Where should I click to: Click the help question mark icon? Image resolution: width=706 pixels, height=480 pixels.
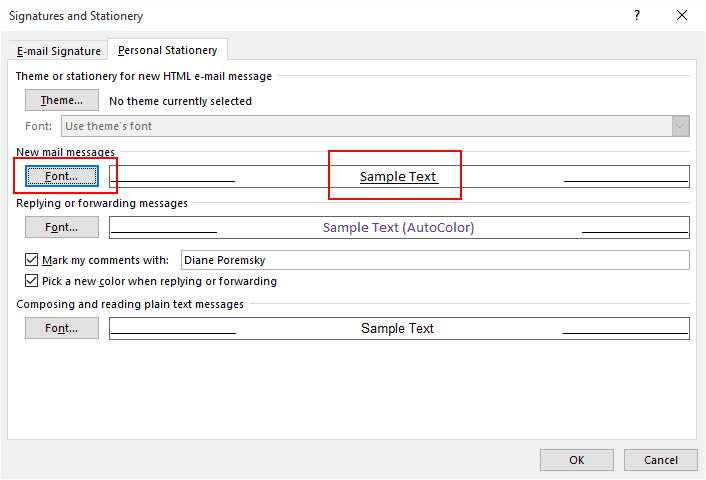click(x=637, y=15)
